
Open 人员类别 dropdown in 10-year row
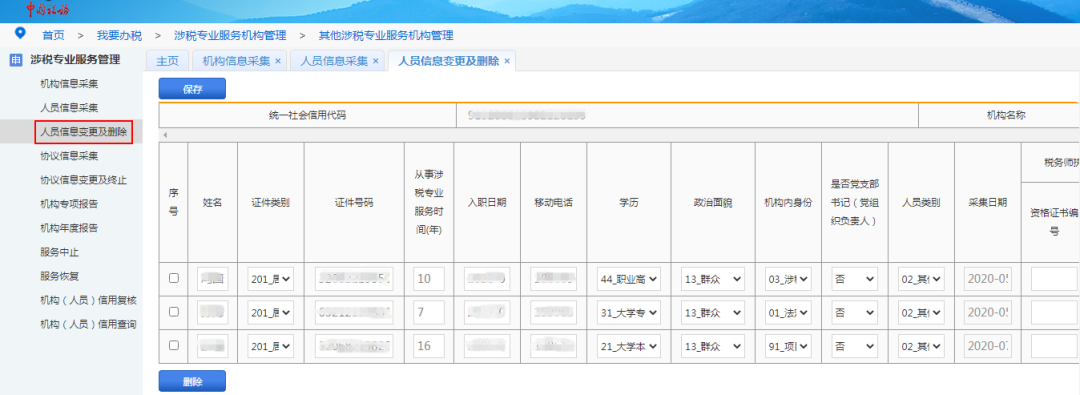922,279
